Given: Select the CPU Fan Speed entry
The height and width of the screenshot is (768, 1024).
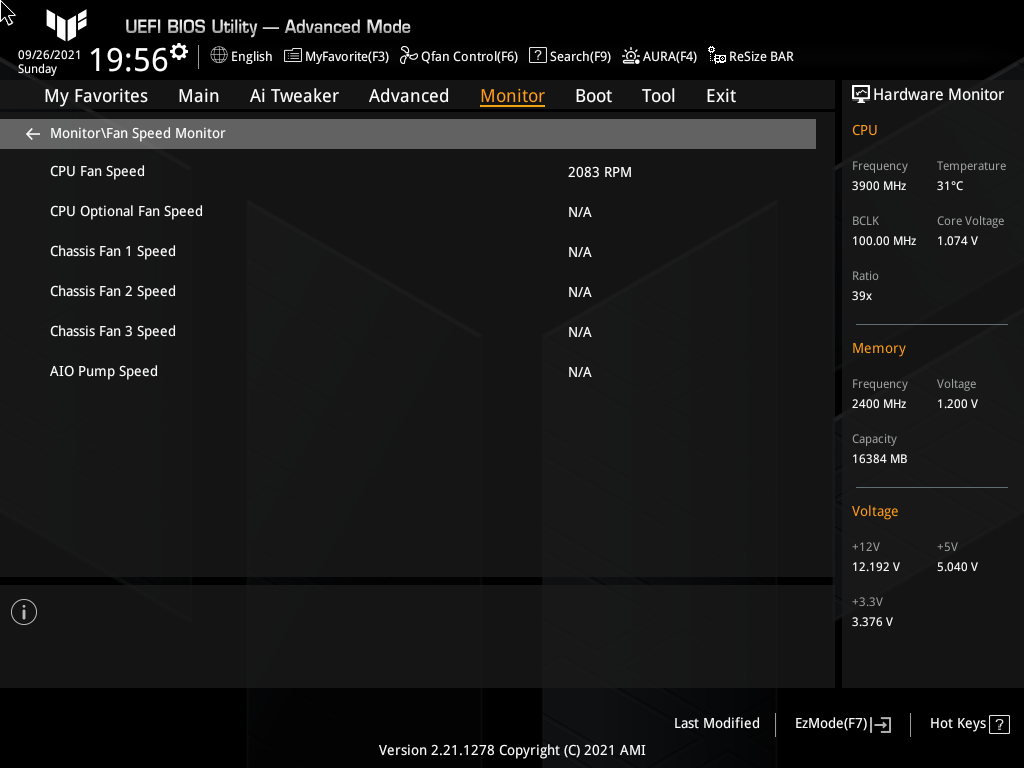Looking at the screenshot, I should pyautogui.click(x=97, y=171).
